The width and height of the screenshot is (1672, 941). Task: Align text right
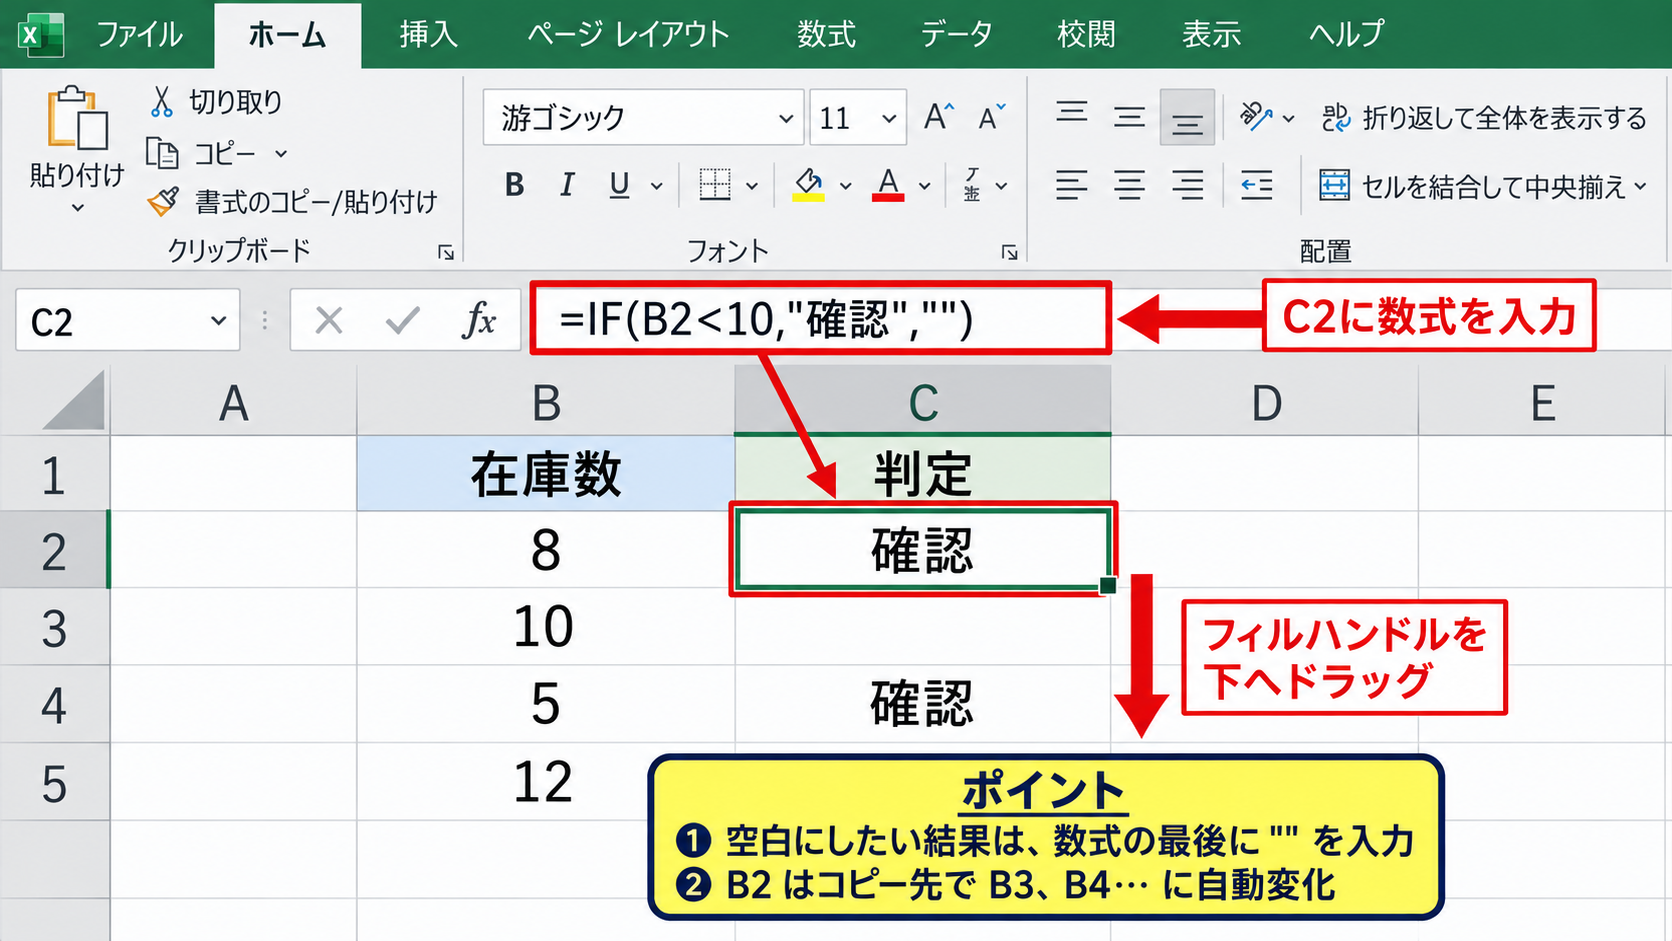point(1188,185)
